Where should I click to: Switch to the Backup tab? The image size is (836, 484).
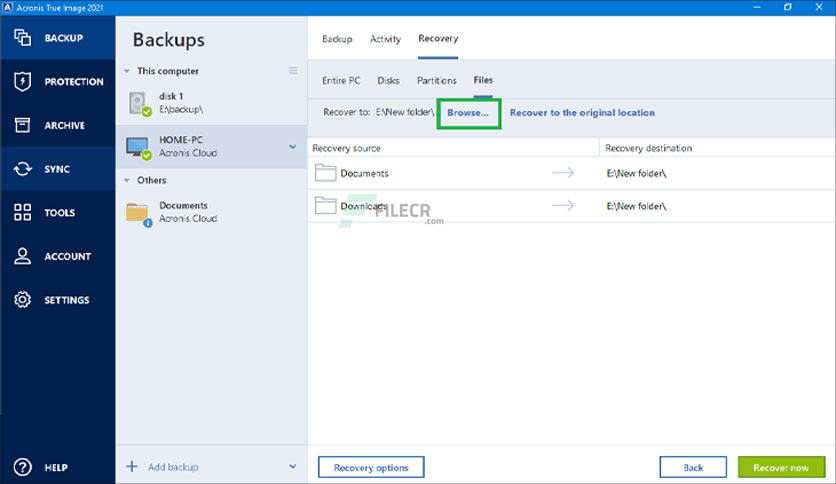337,38
